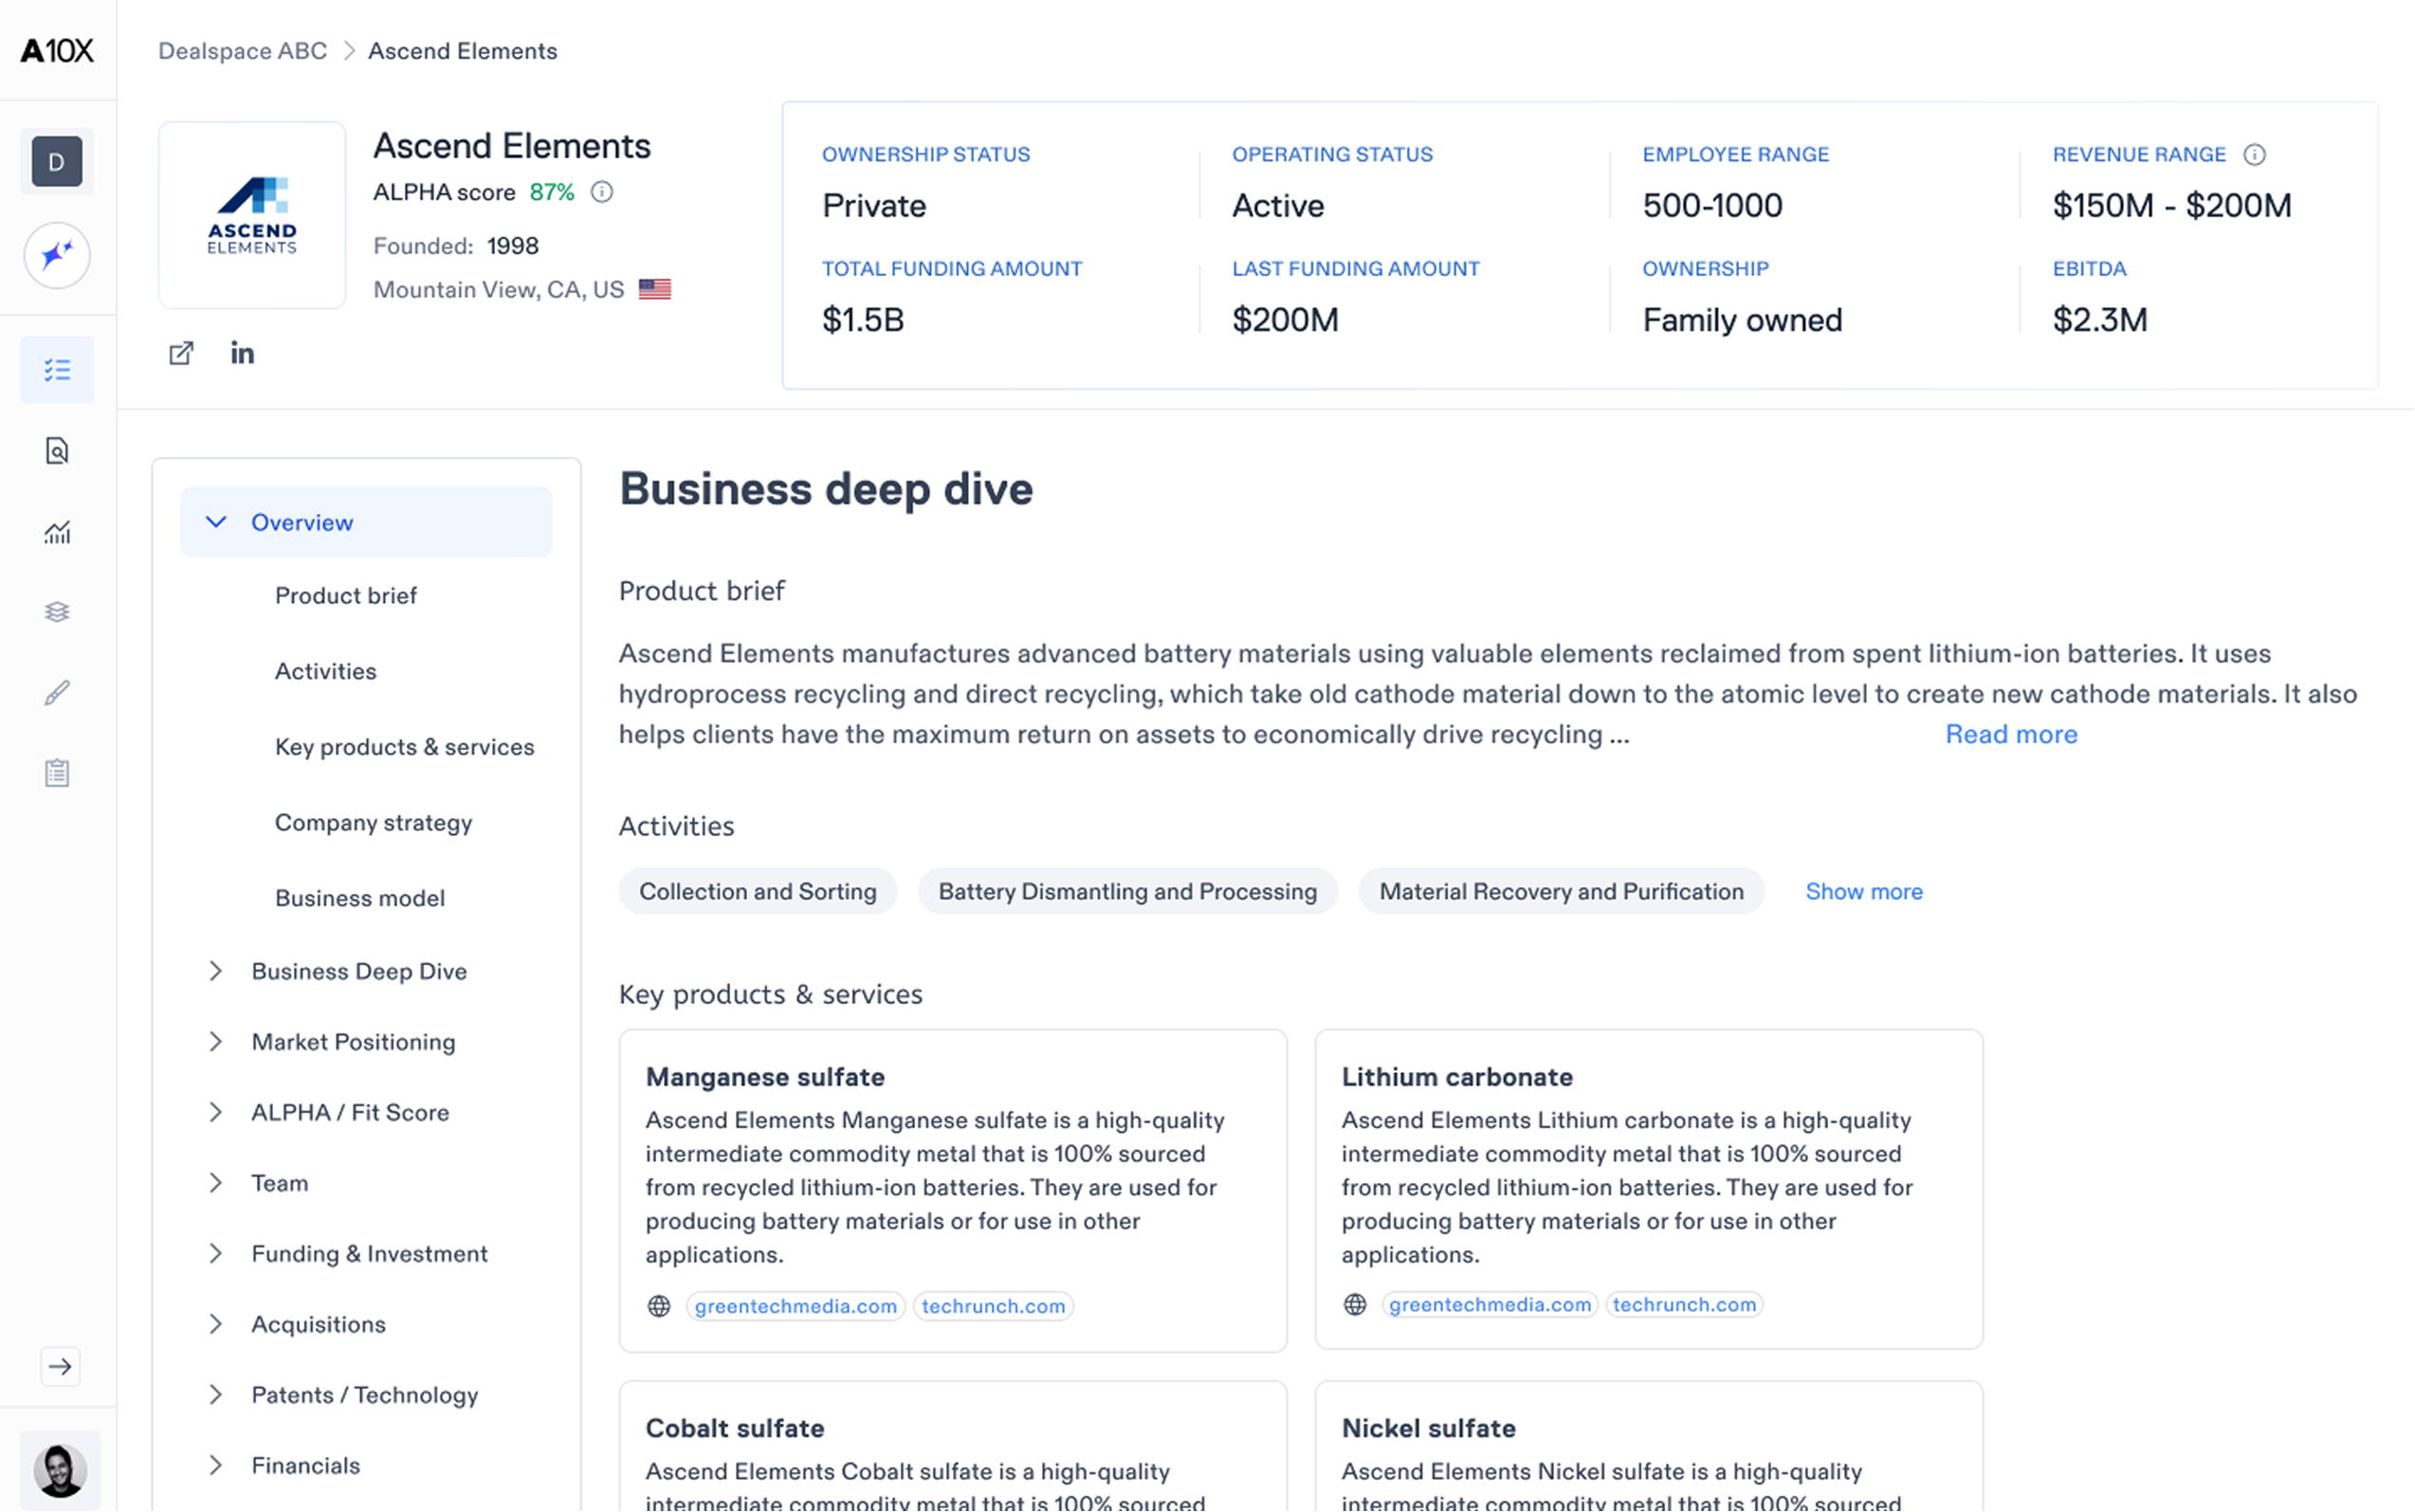Click Collection and Sorting tag
Image resolution: width=2415 pixels, height=1512 pixels.
coord(758,891)
